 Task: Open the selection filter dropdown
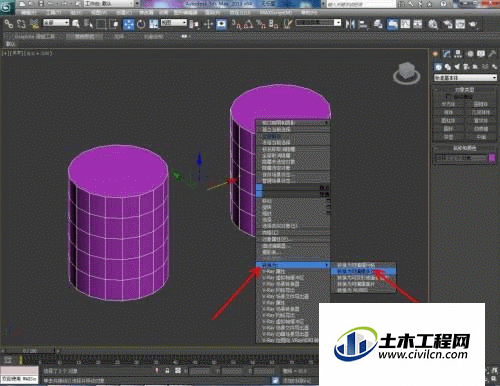click(x=56, y=23)
